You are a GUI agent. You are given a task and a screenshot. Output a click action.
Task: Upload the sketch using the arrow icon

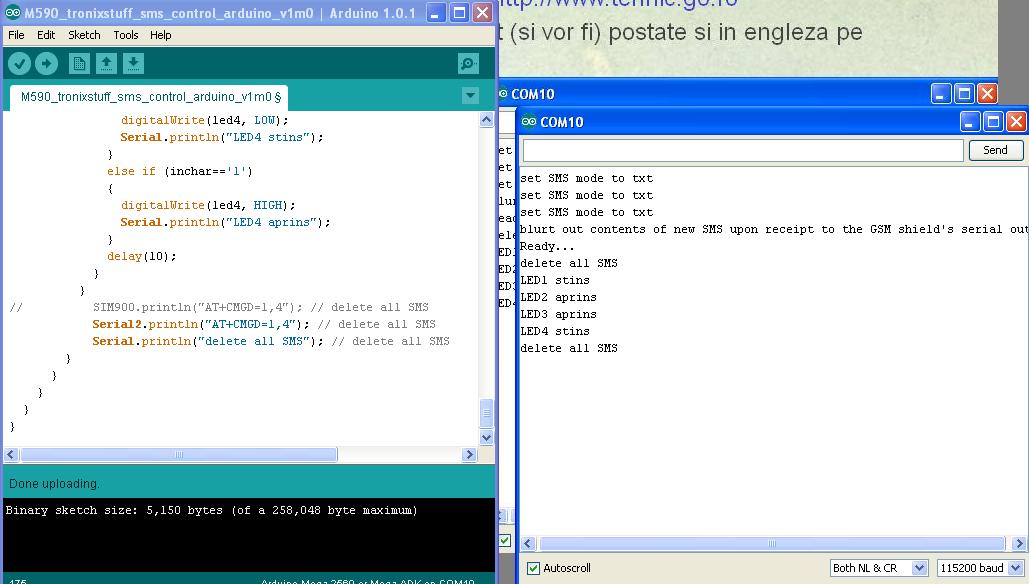(x=45, y=63)
